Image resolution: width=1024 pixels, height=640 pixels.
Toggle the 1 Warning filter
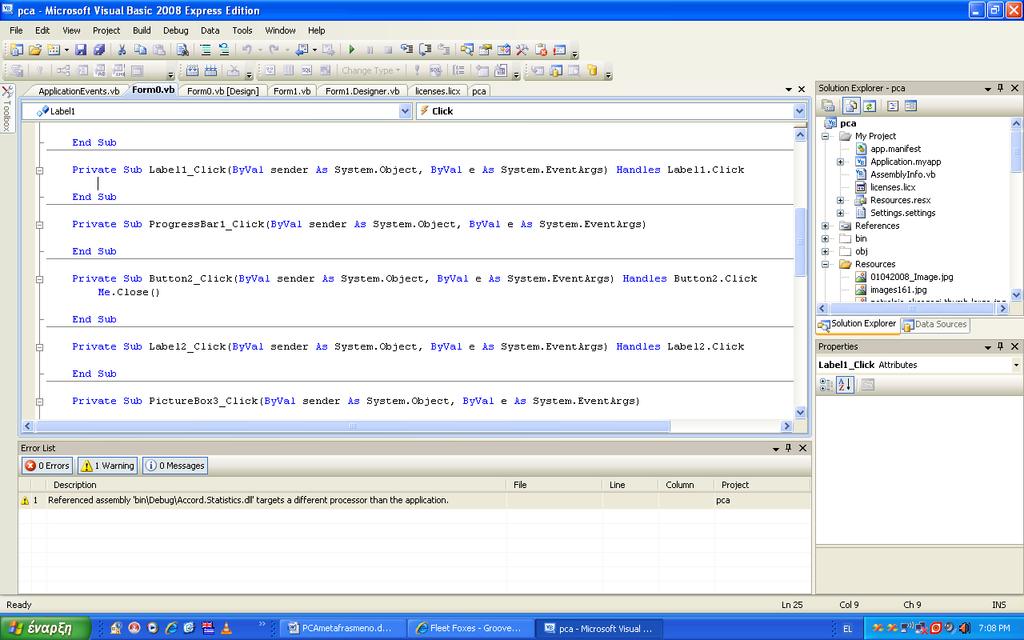coord(108,466)
